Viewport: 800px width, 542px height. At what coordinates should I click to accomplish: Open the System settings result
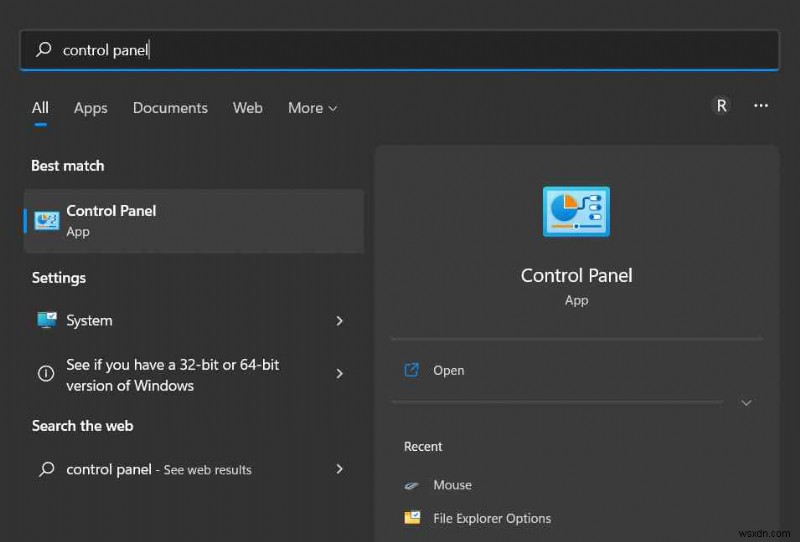194,321
